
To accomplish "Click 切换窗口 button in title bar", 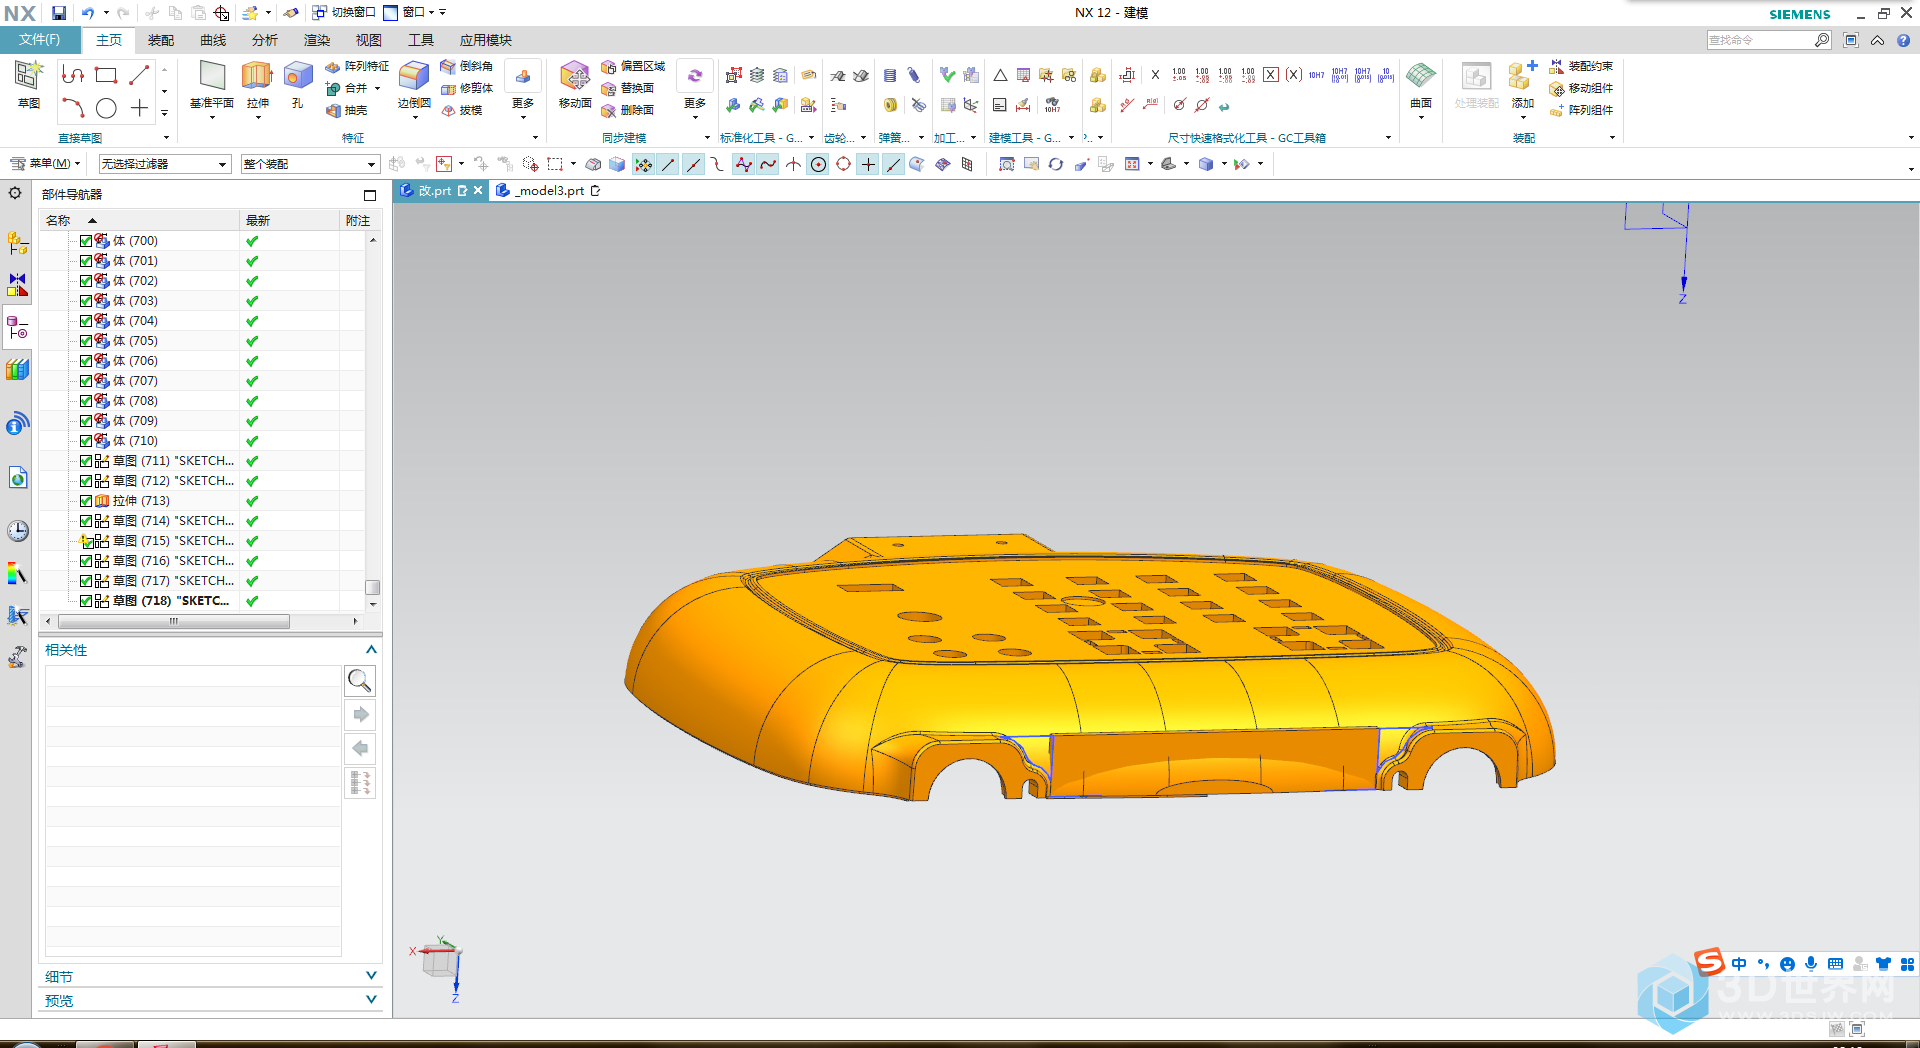I will point(344,13).
